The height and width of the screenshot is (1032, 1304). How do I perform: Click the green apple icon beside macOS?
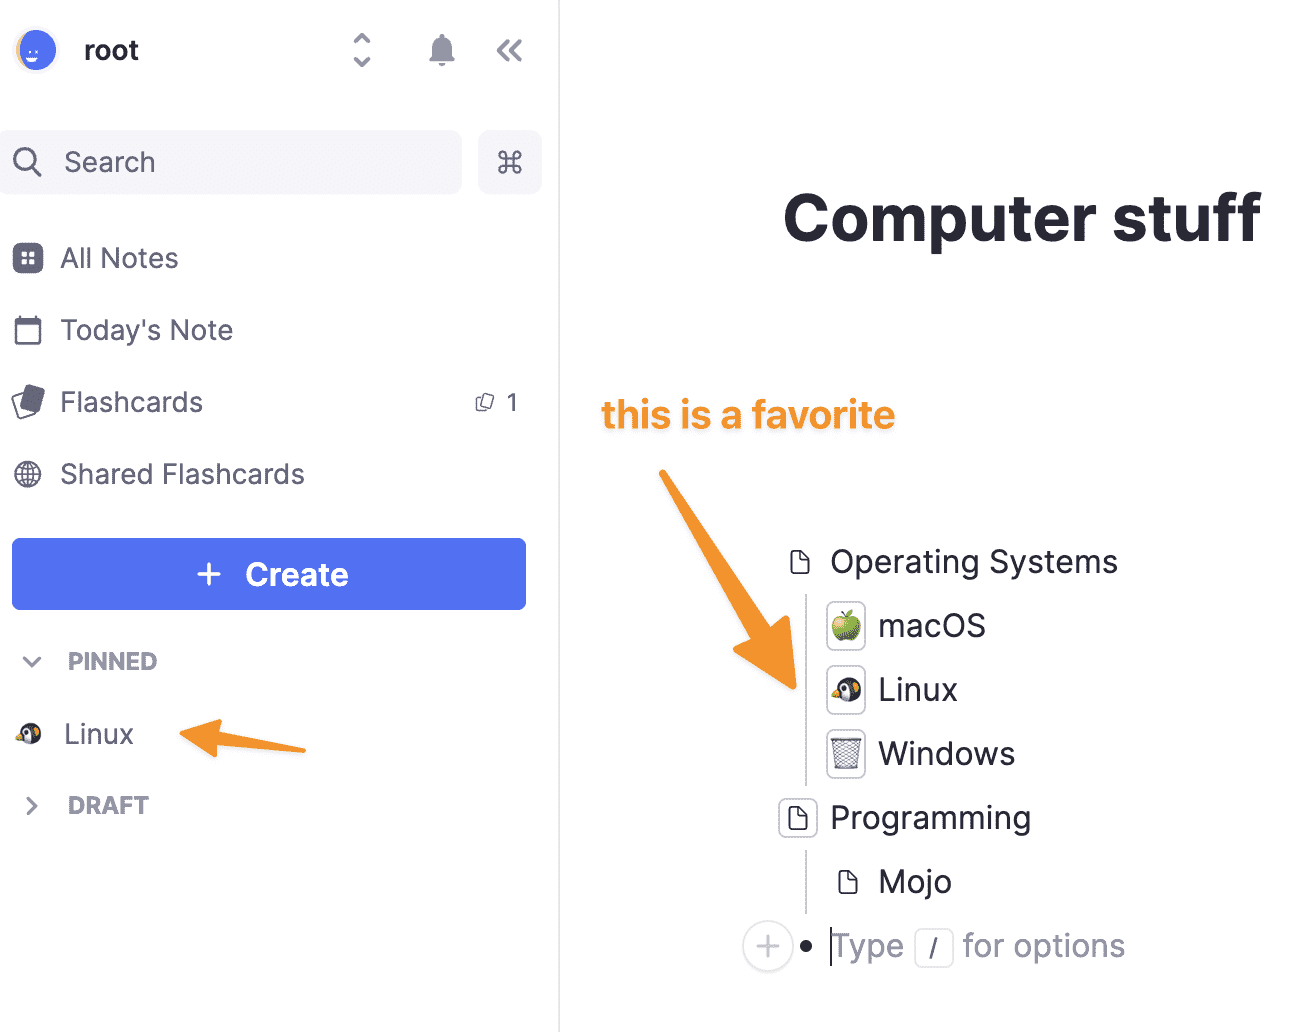(846, 626)
